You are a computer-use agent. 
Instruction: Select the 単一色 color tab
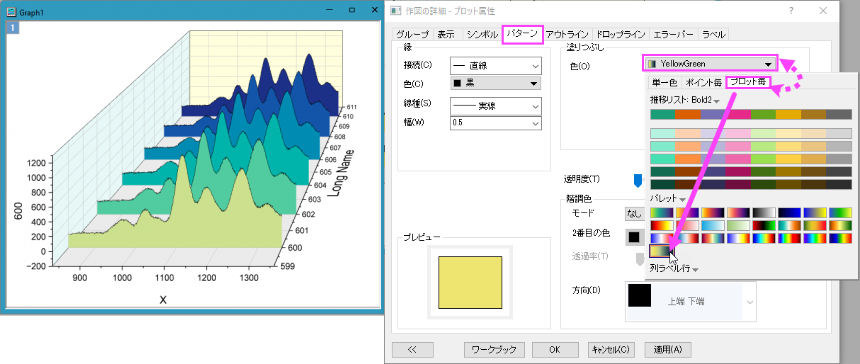pyautogui.click(x=664, y=83)
